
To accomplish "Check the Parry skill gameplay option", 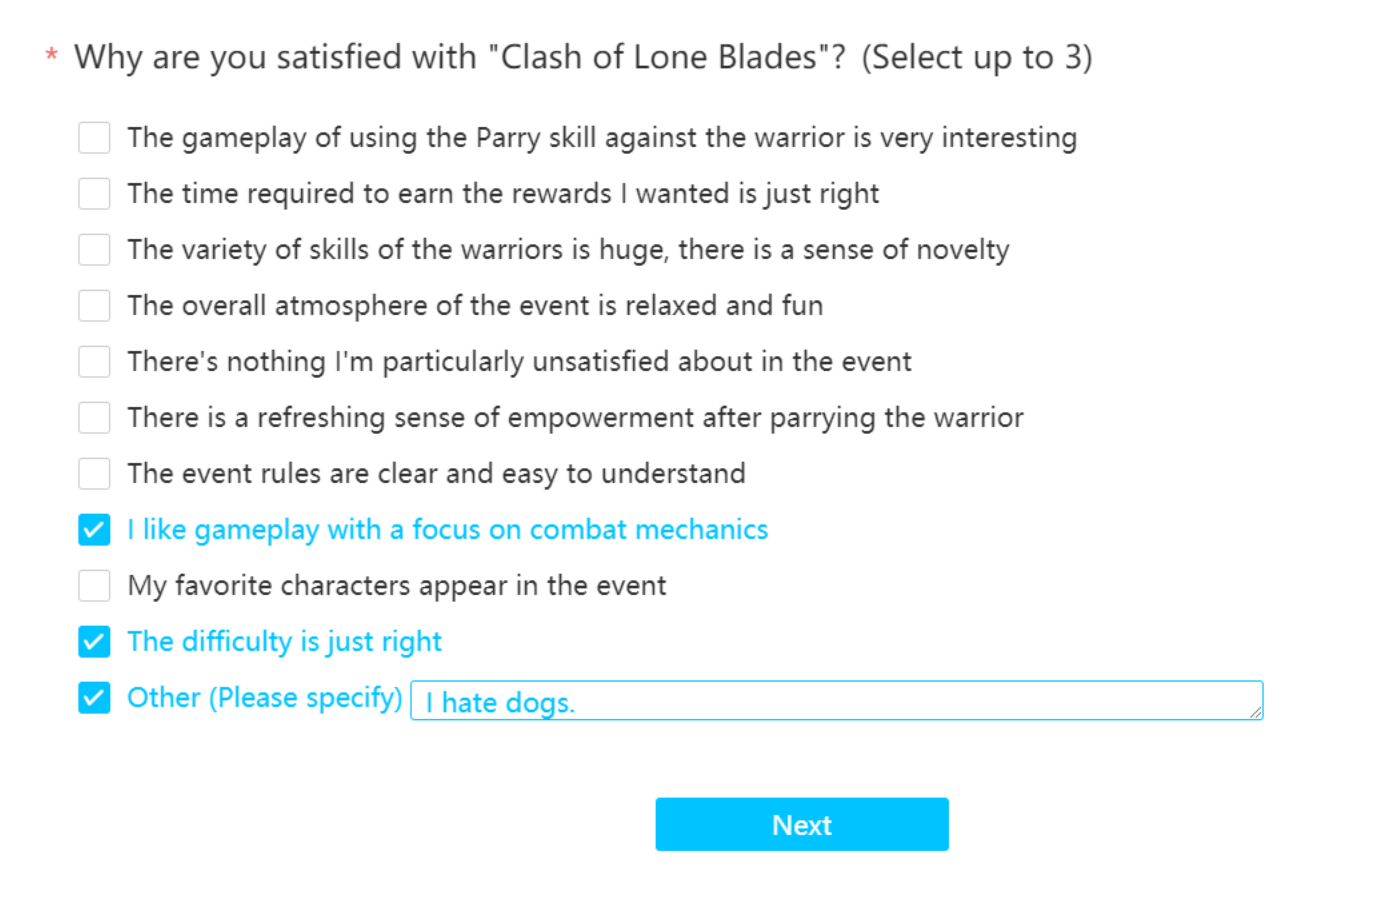I will pos(94,138).
